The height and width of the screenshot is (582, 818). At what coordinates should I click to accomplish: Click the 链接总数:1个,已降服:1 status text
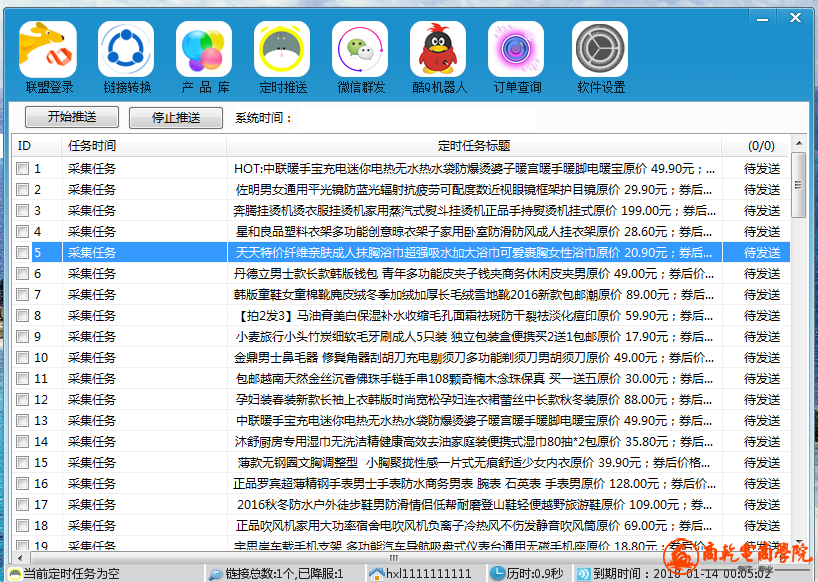pyautogui.click(x=284, y=574)
